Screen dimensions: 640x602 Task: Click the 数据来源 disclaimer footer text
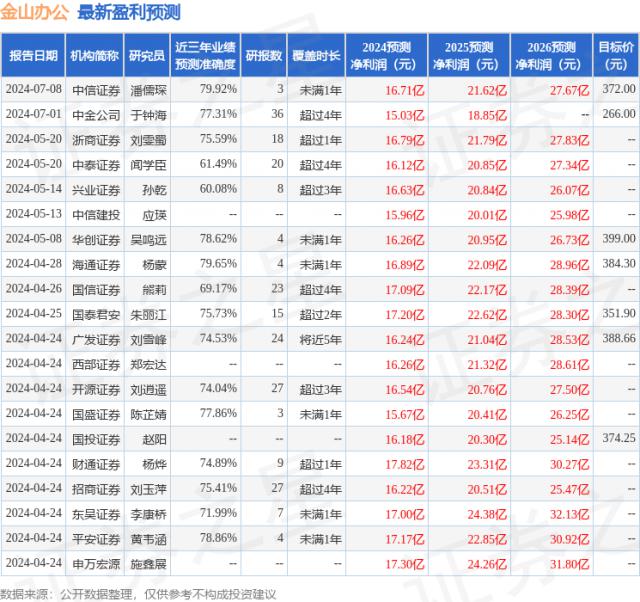tap(138, 594)
